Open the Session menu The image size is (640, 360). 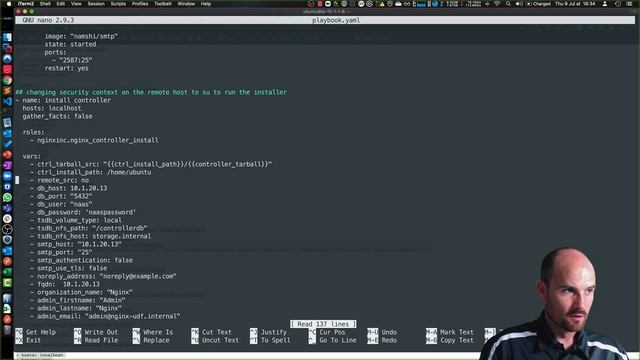click(96, 4)
